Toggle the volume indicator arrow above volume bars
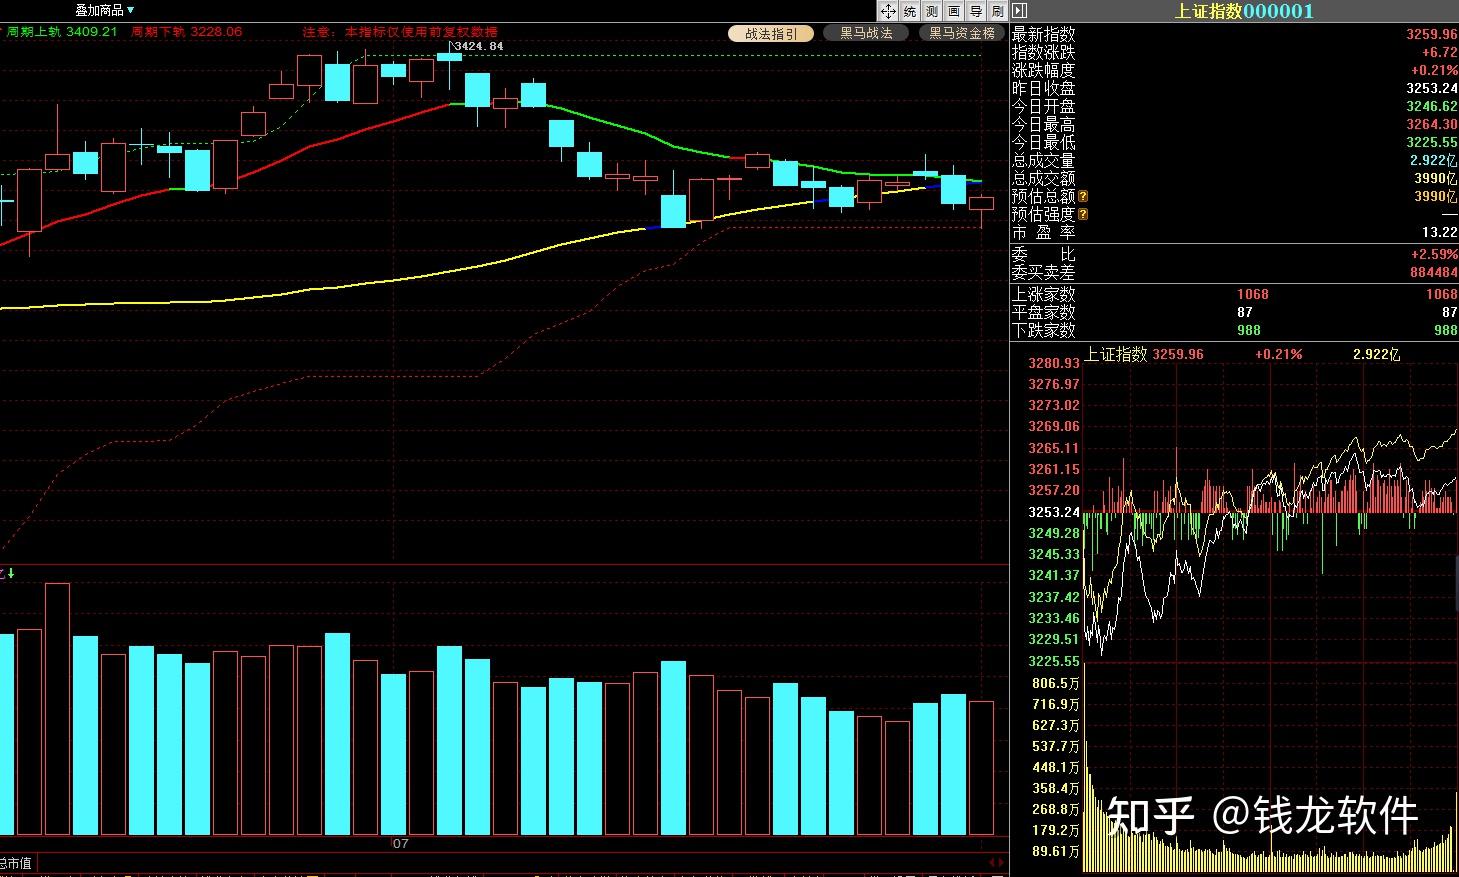 click(x=11, y=573)
